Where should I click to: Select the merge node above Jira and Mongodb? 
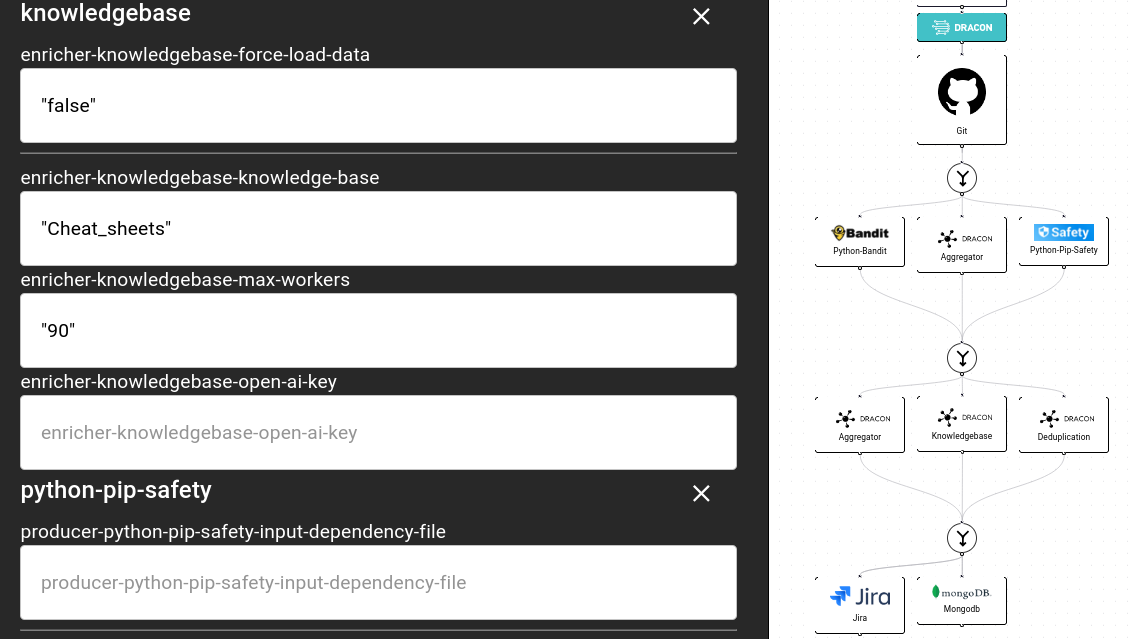[x=961, y=537]
